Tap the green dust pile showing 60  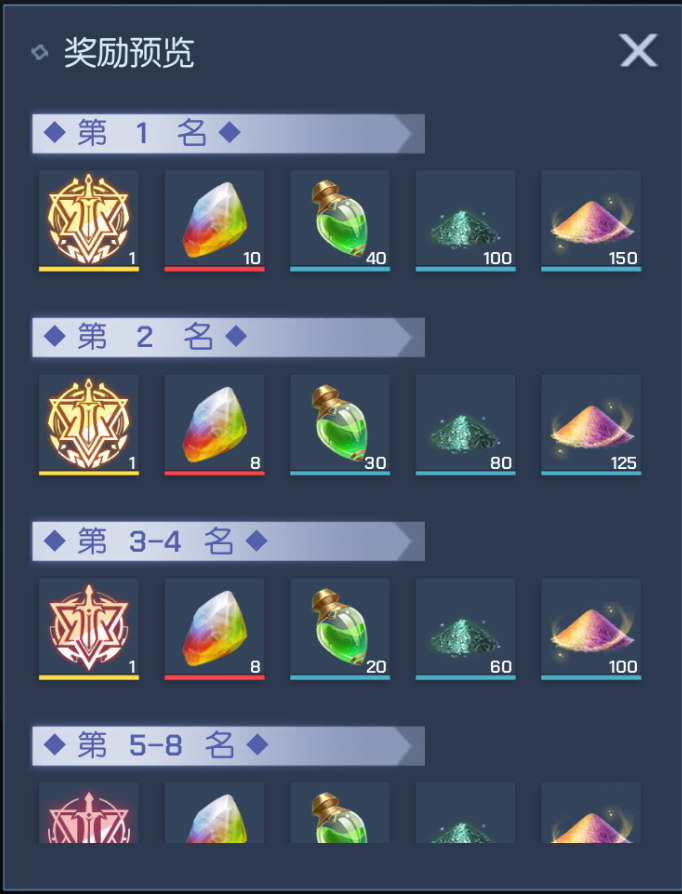[465, 629]
